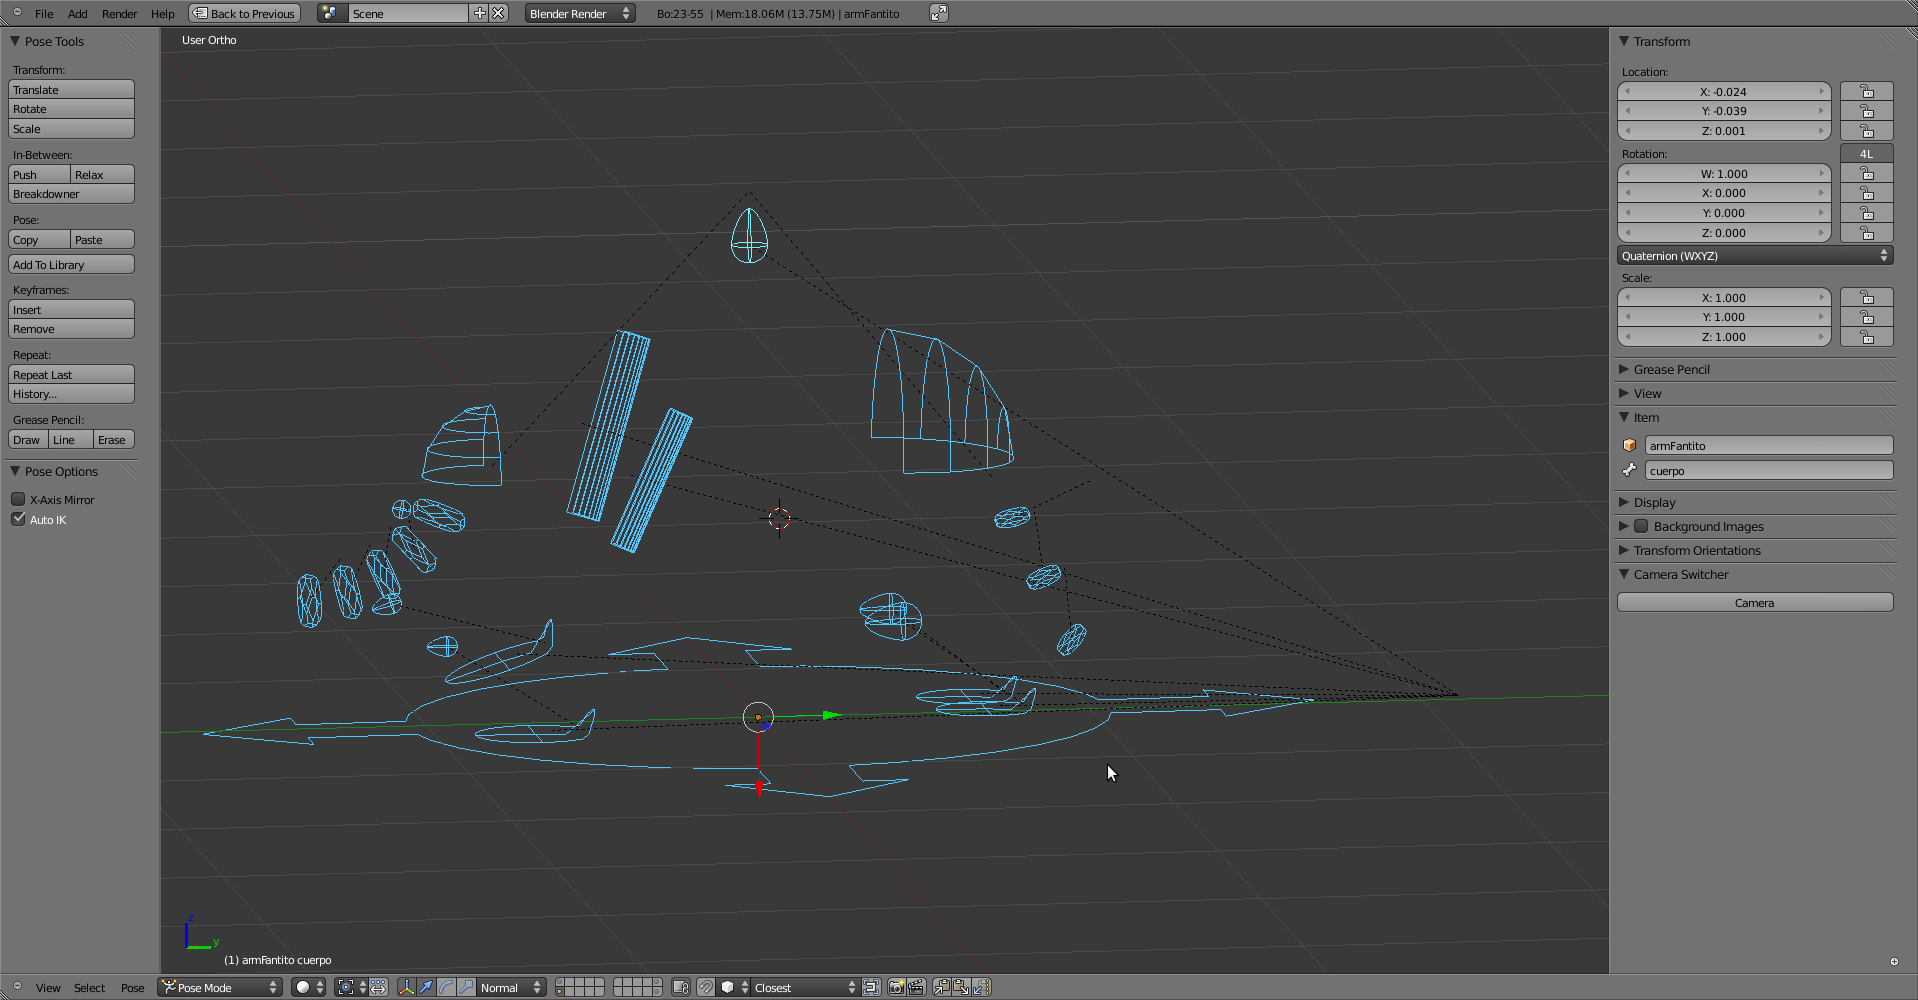Viewport: 1918px width, 1000px height.
Task: Disable the Auto IK checkbox
Action: pyautogui.click(x=18, y=519)
